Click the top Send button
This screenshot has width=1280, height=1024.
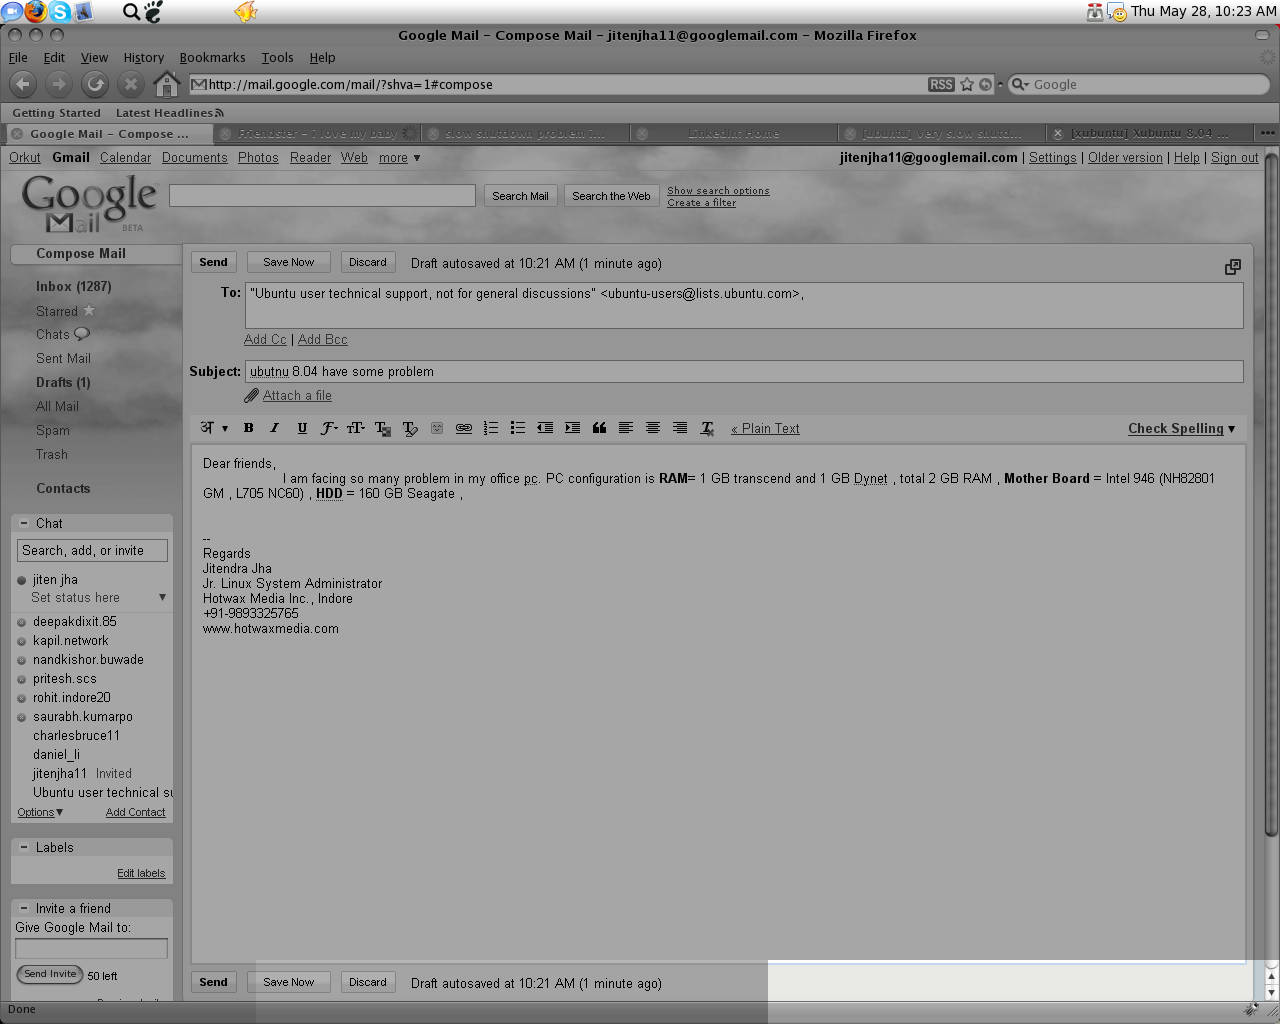point(214,262)
